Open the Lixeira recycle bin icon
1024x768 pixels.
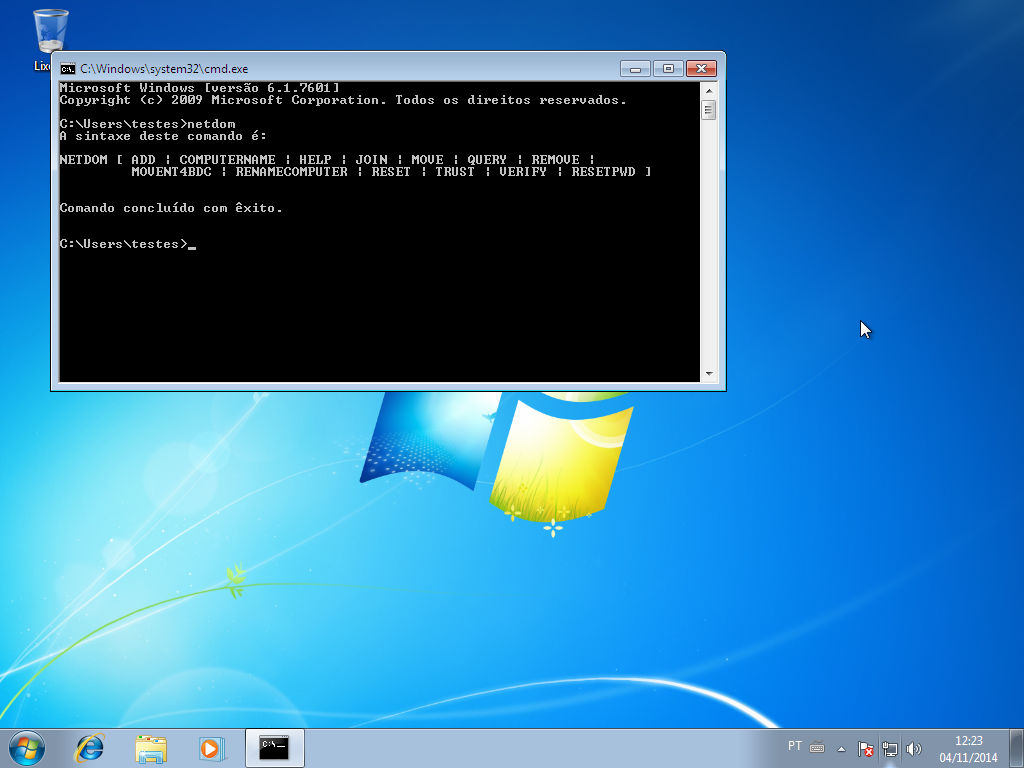click(48, 30)
